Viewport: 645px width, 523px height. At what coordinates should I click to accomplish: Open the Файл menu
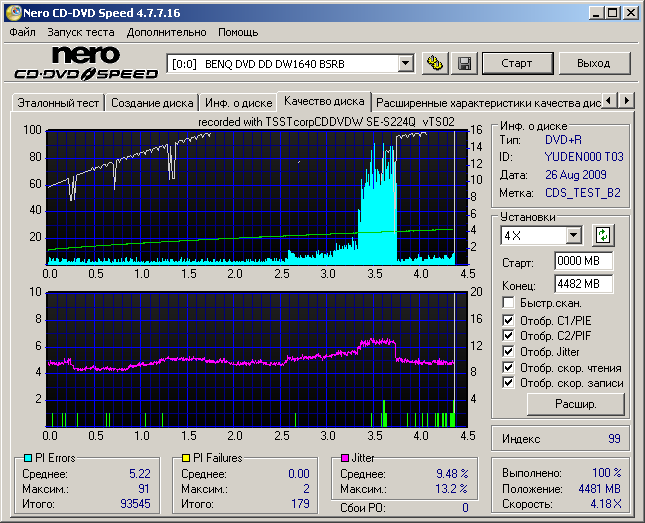click(23, 32)
